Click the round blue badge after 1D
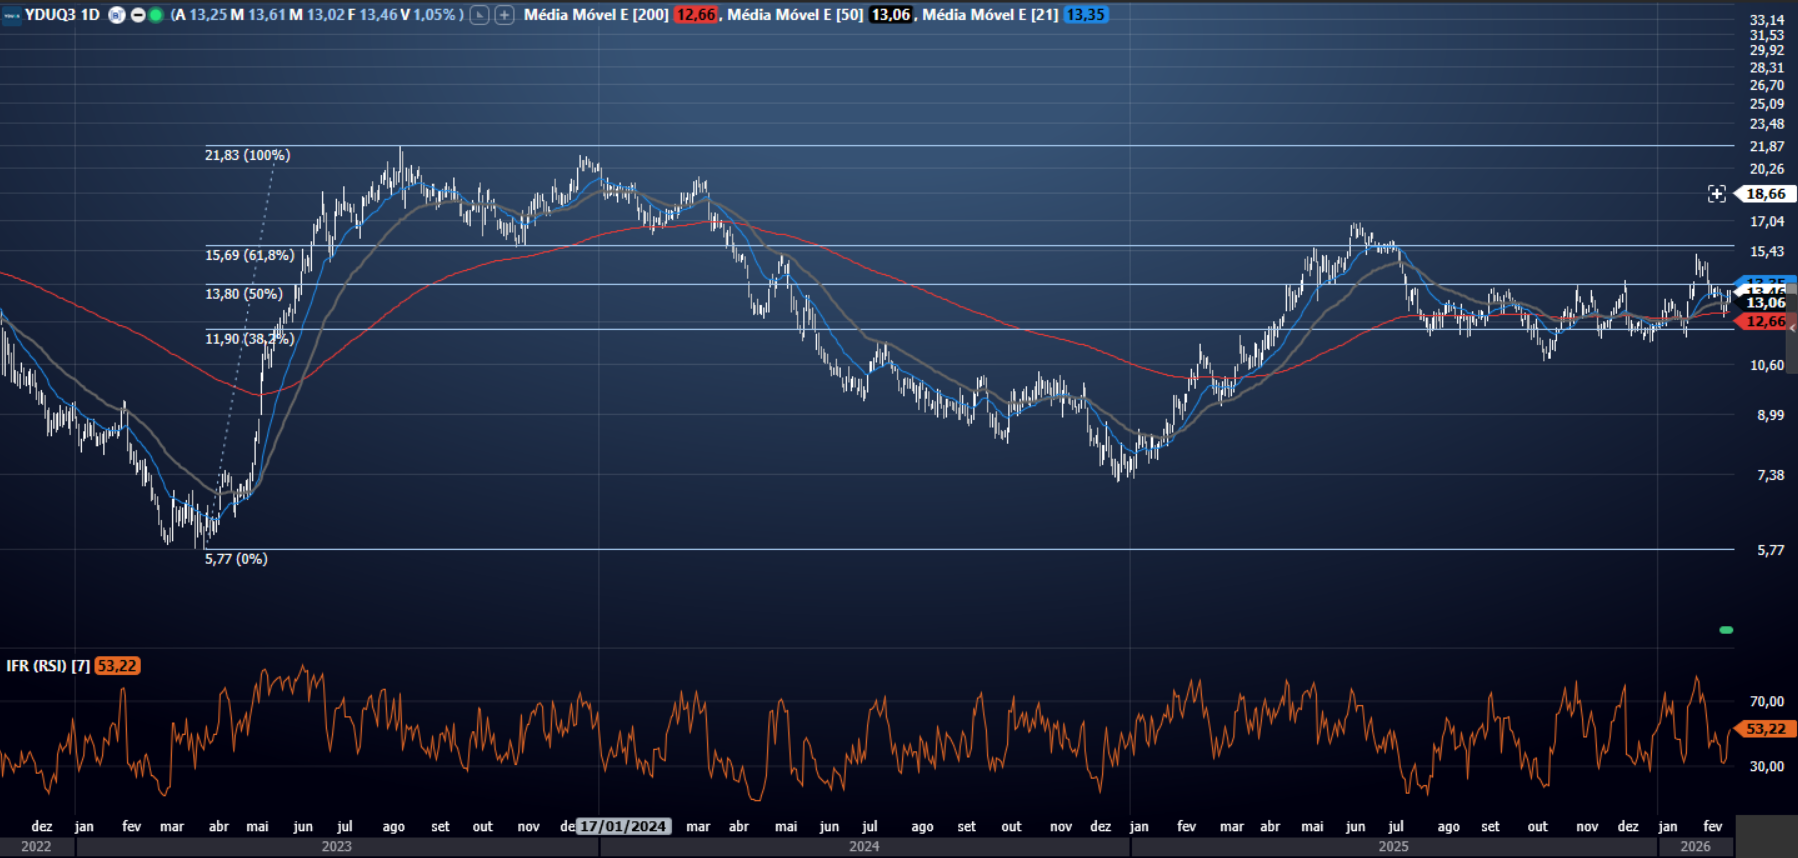This screenshot has height=858, width=1798. click(117, 15)
